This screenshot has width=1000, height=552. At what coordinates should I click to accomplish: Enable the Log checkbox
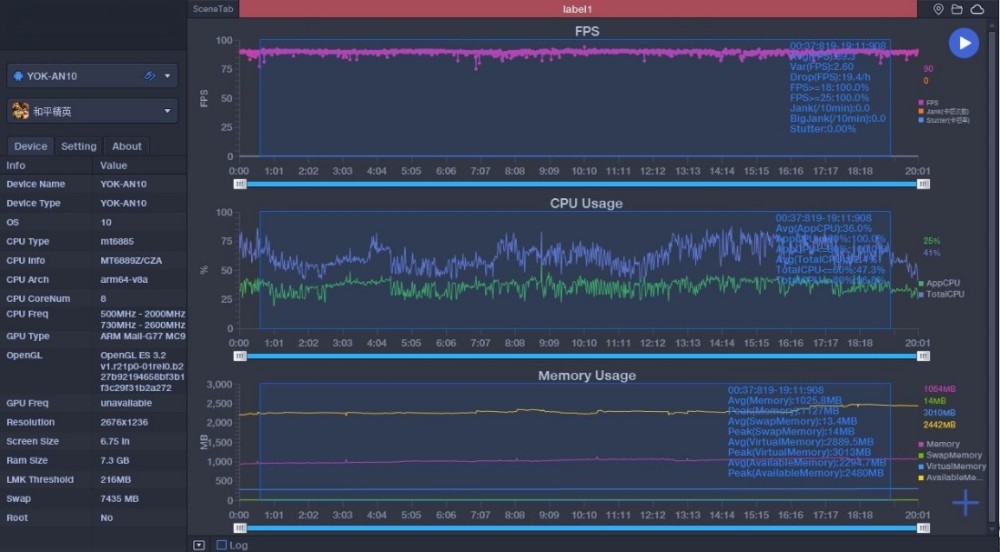221,545
